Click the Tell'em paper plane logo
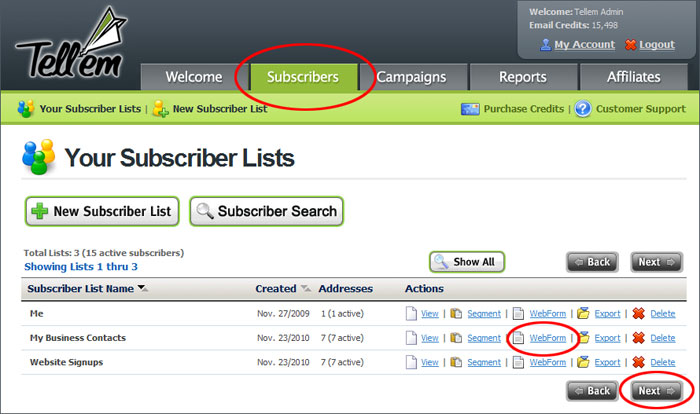700x414 pixels. click(71, 43)
